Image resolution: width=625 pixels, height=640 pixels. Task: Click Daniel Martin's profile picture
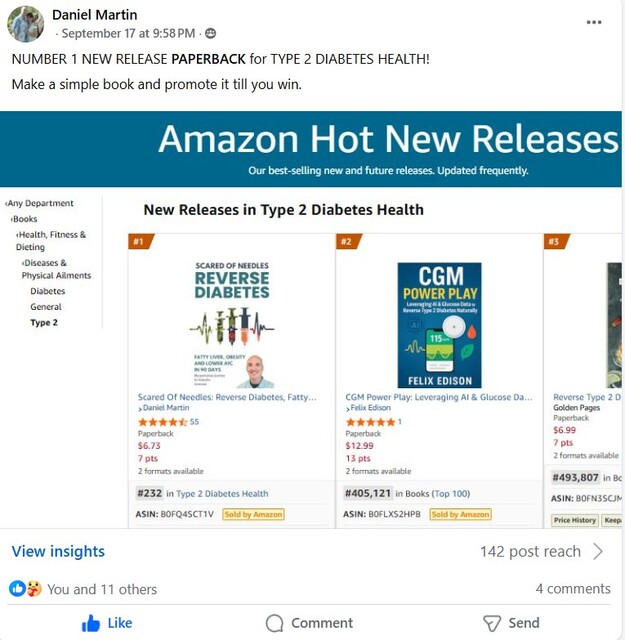point(25,24)
